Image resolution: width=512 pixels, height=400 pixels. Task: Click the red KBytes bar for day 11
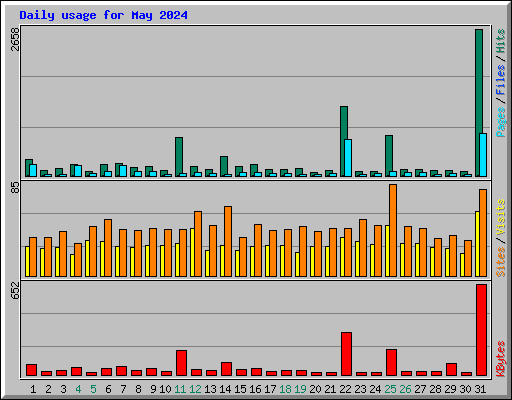coord(181,363)
